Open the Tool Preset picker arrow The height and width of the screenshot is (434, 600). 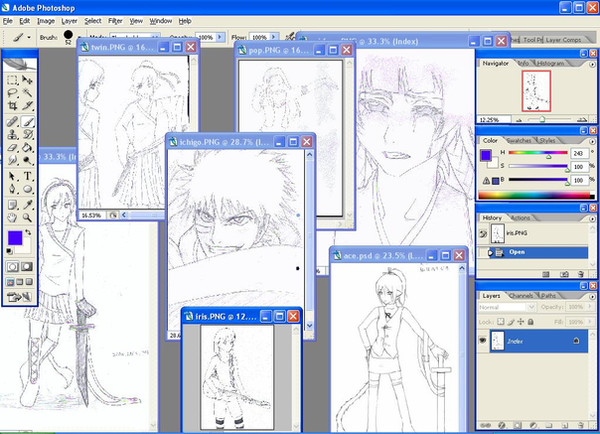(x=29, y=38)
